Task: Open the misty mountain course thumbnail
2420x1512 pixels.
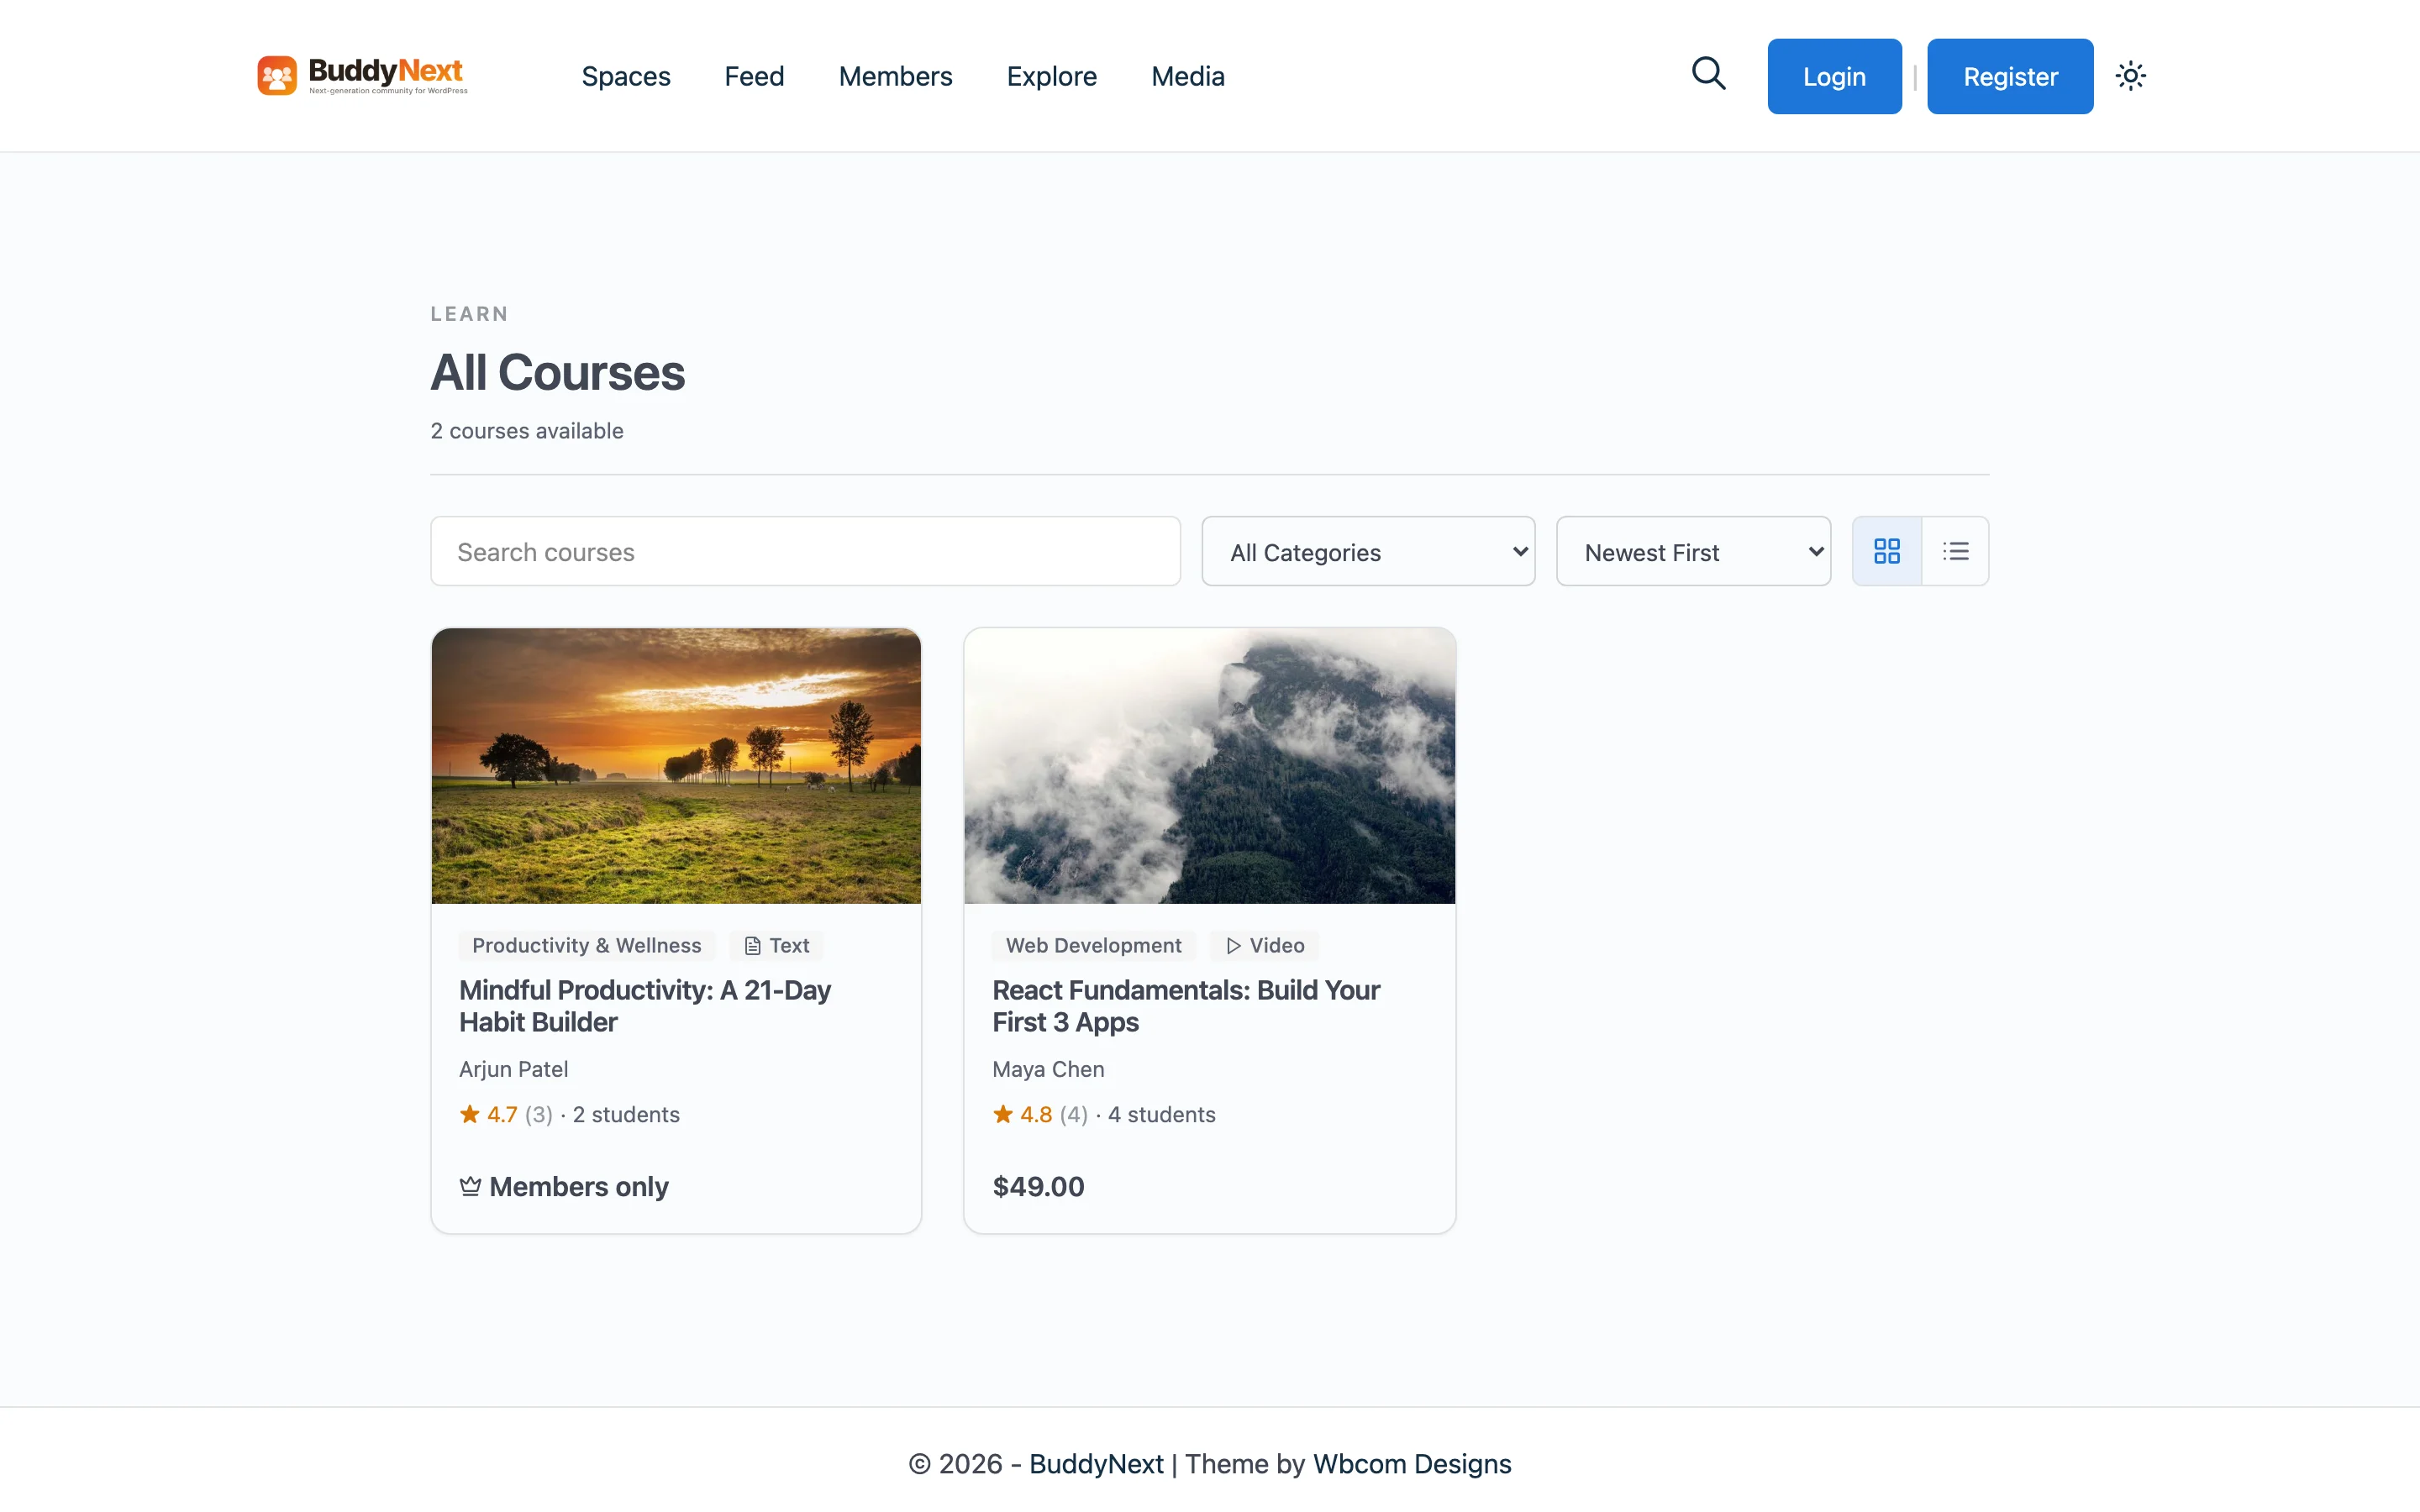Action: click(1209, 766)
